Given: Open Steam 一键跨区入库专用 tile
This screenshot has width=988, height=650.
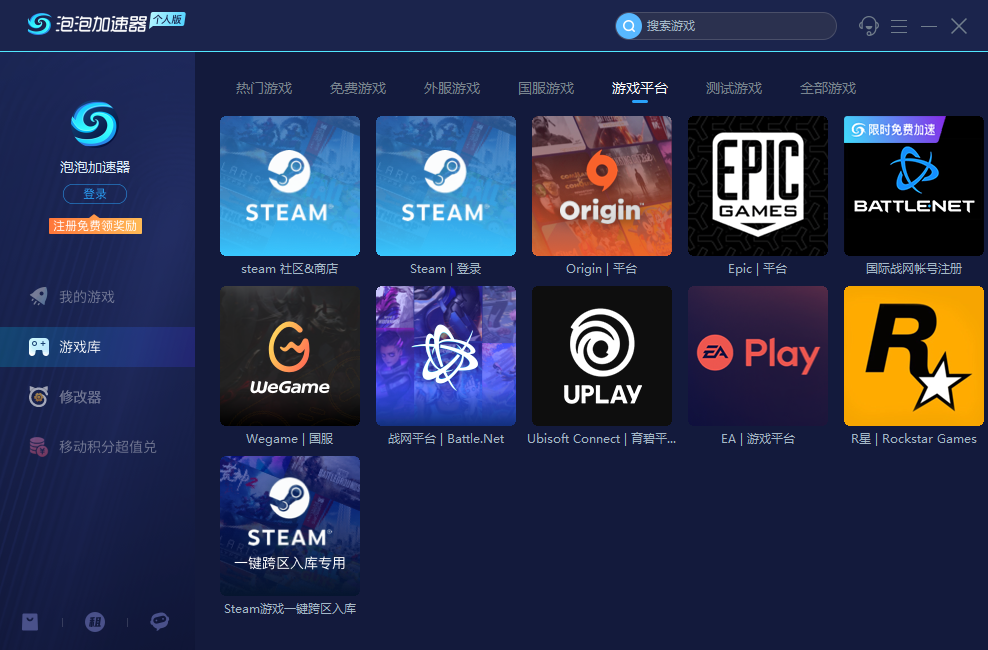Looking at the screenshot, I should (x=290, y=526).
